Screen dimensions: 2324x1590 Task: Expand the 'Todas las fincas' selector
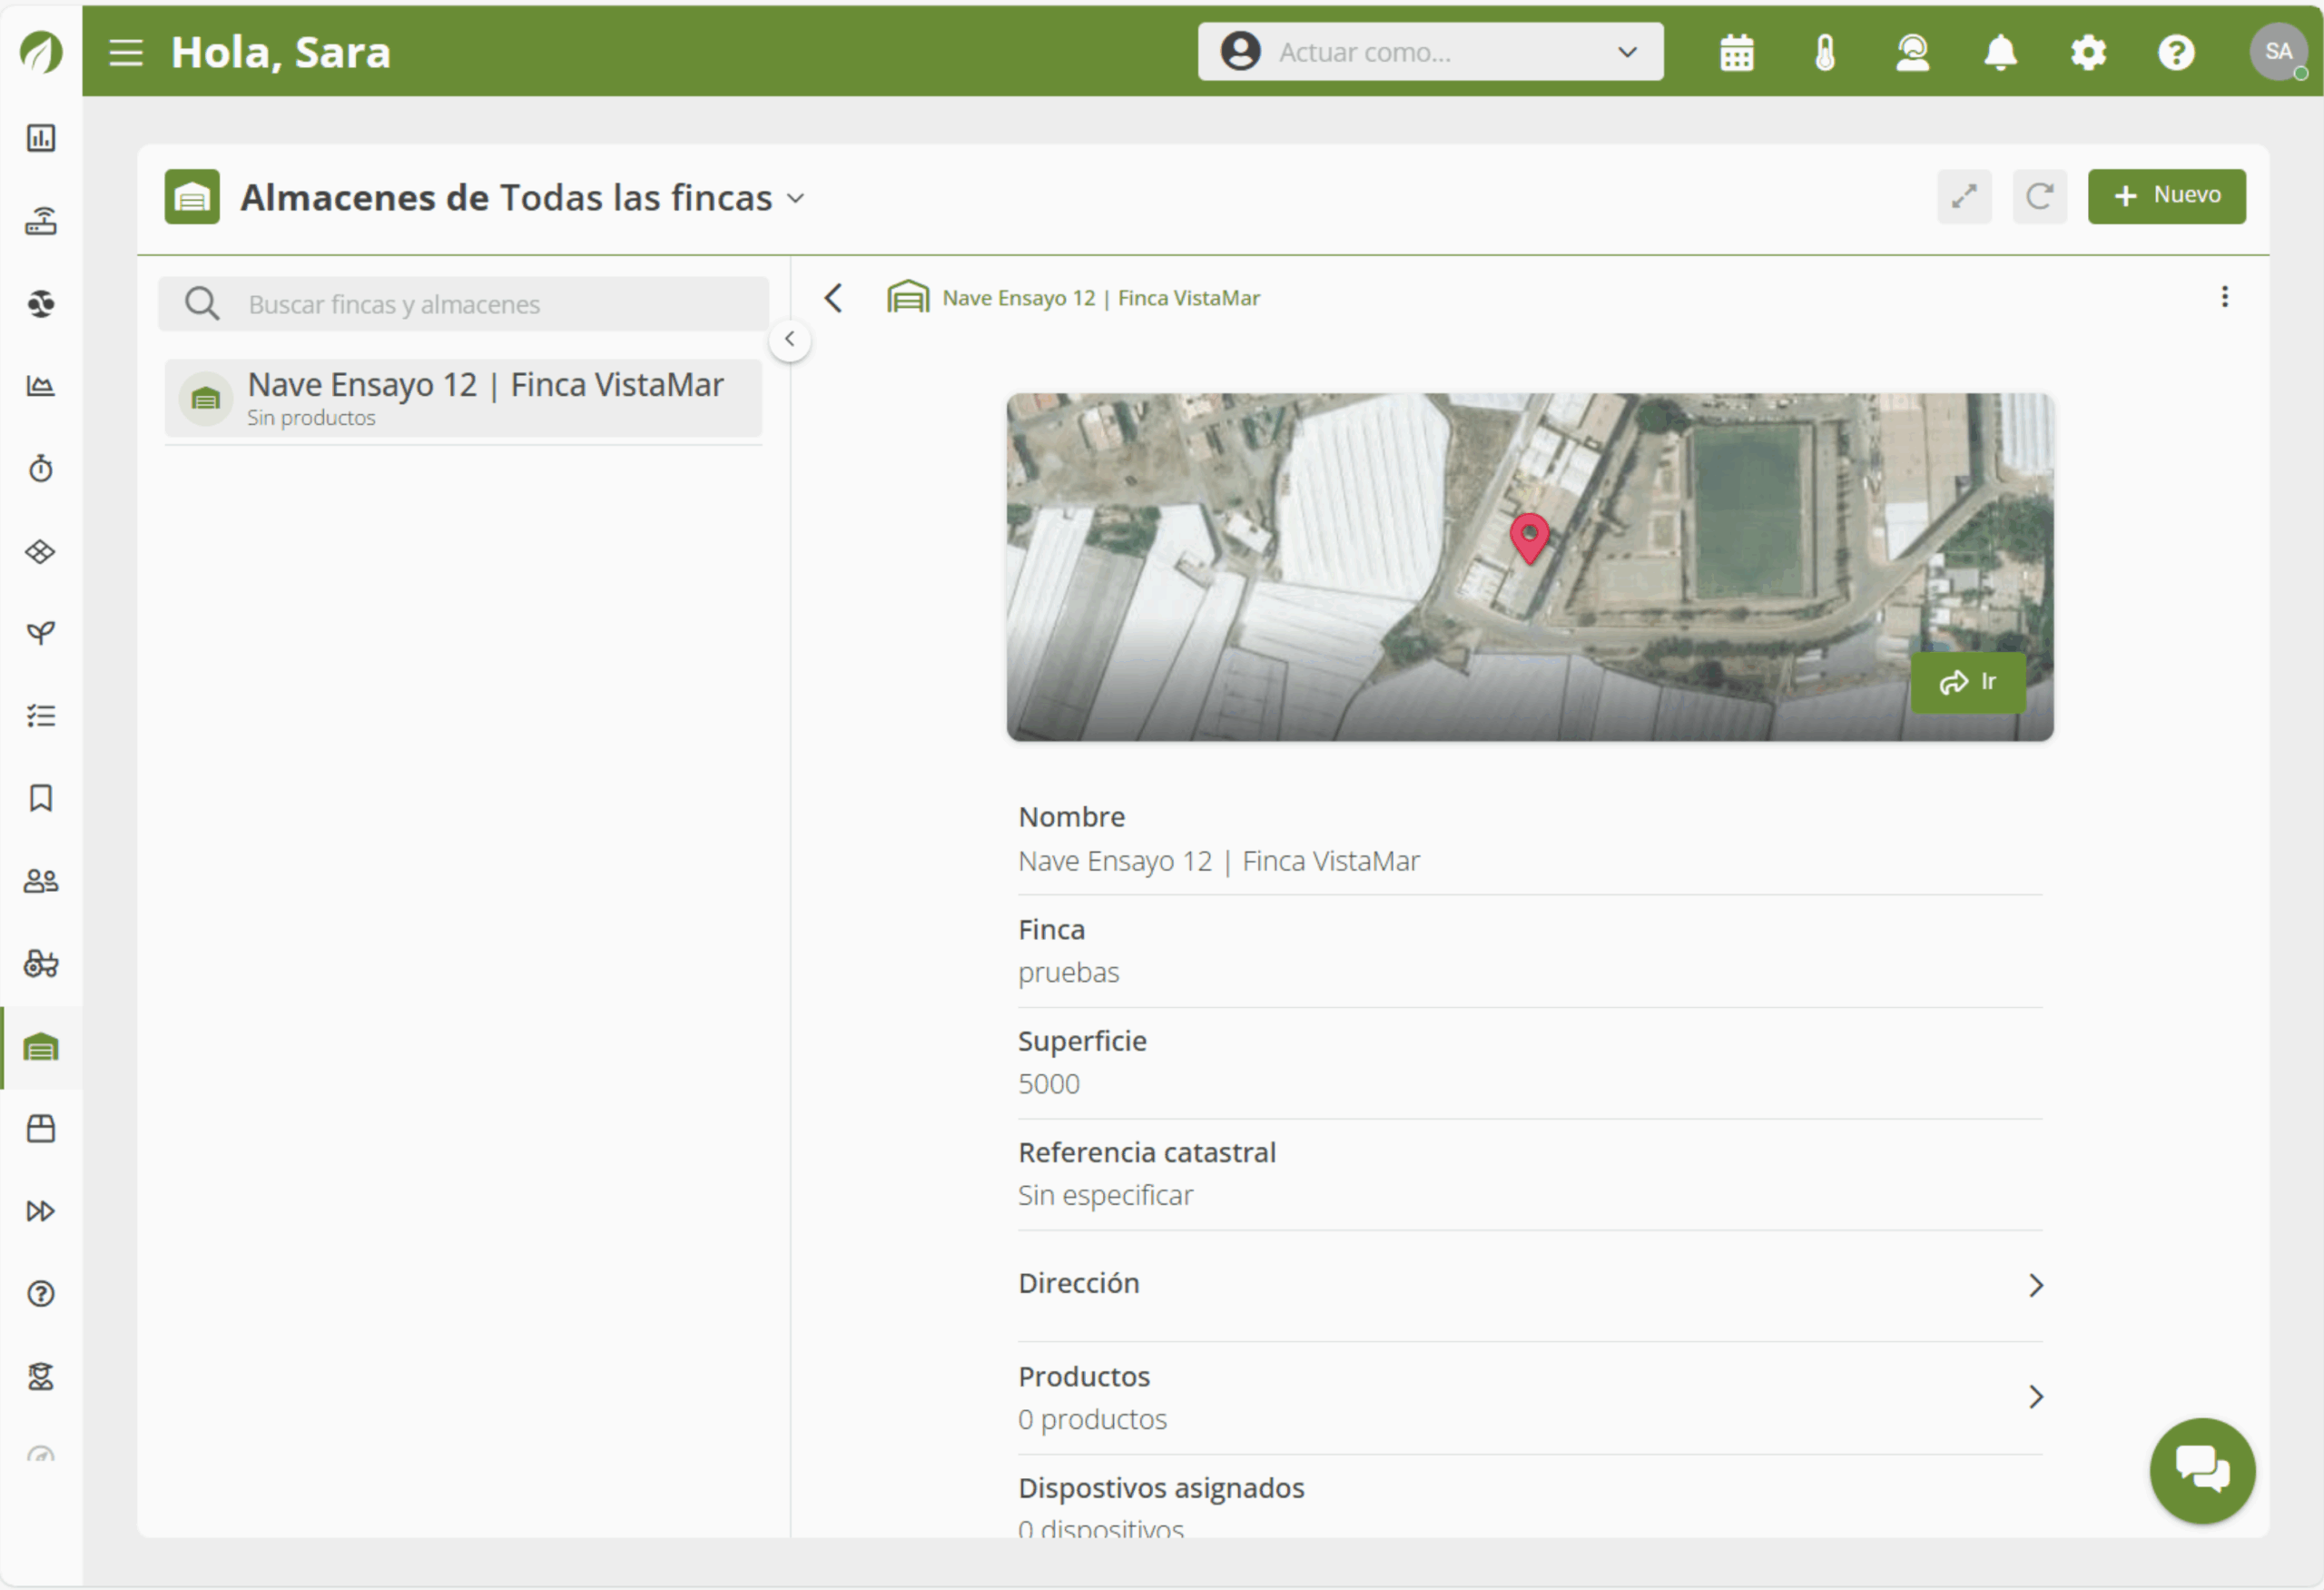point(796,198)
